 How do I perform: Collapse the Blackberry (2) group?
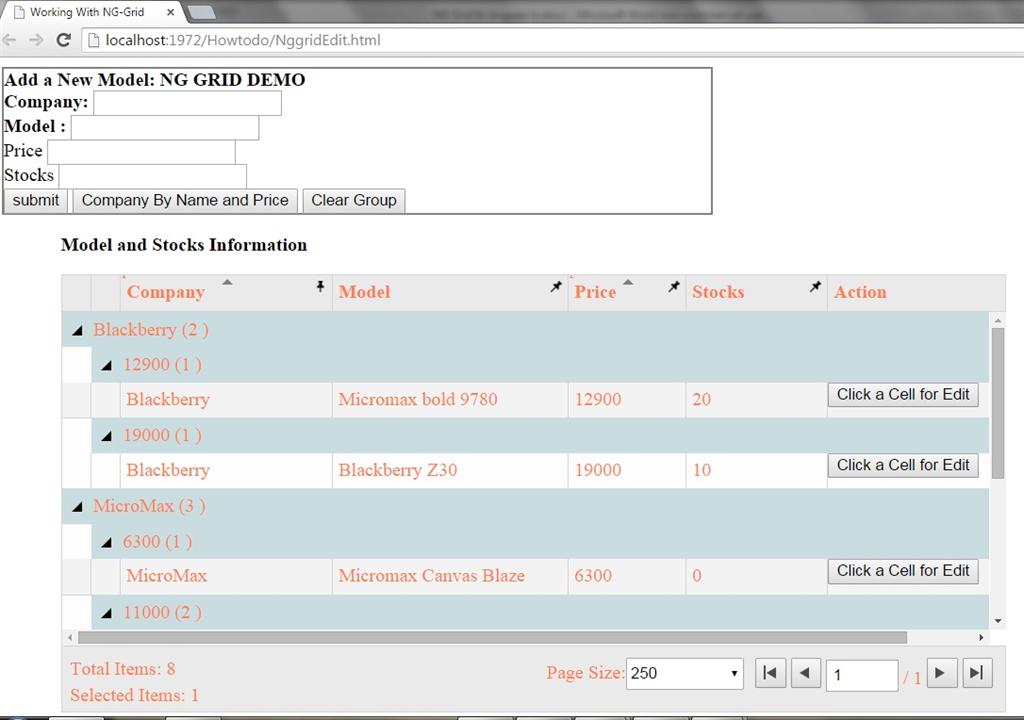coord(77,331)
